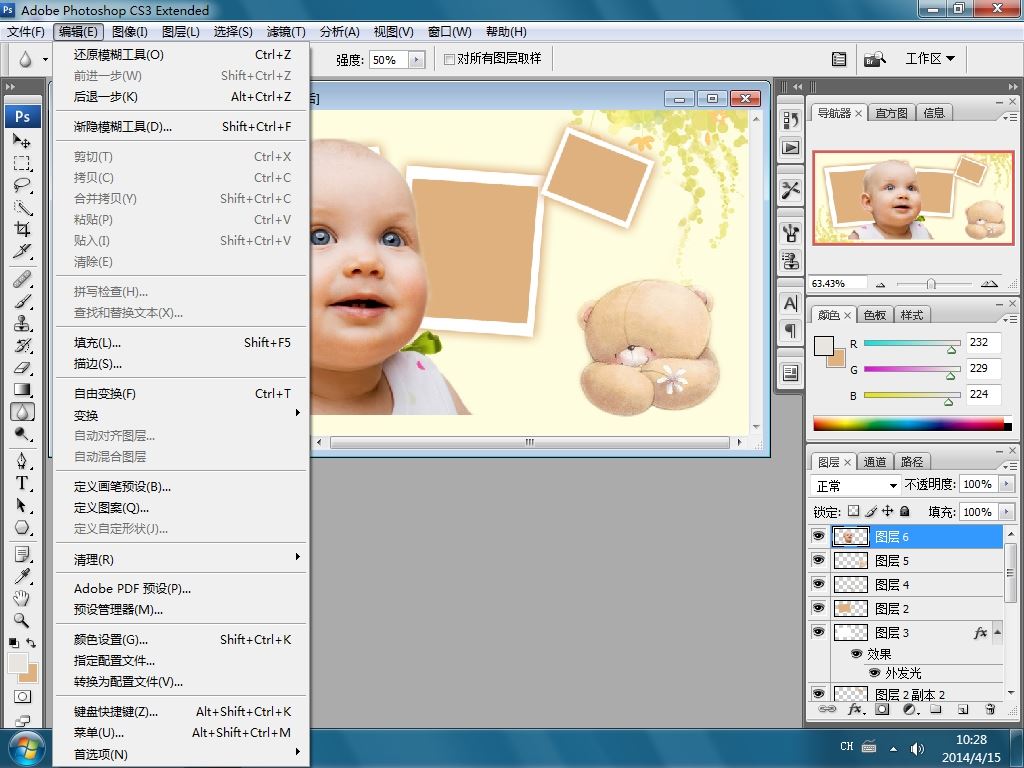Open the Windows Start button

[26, 748]
